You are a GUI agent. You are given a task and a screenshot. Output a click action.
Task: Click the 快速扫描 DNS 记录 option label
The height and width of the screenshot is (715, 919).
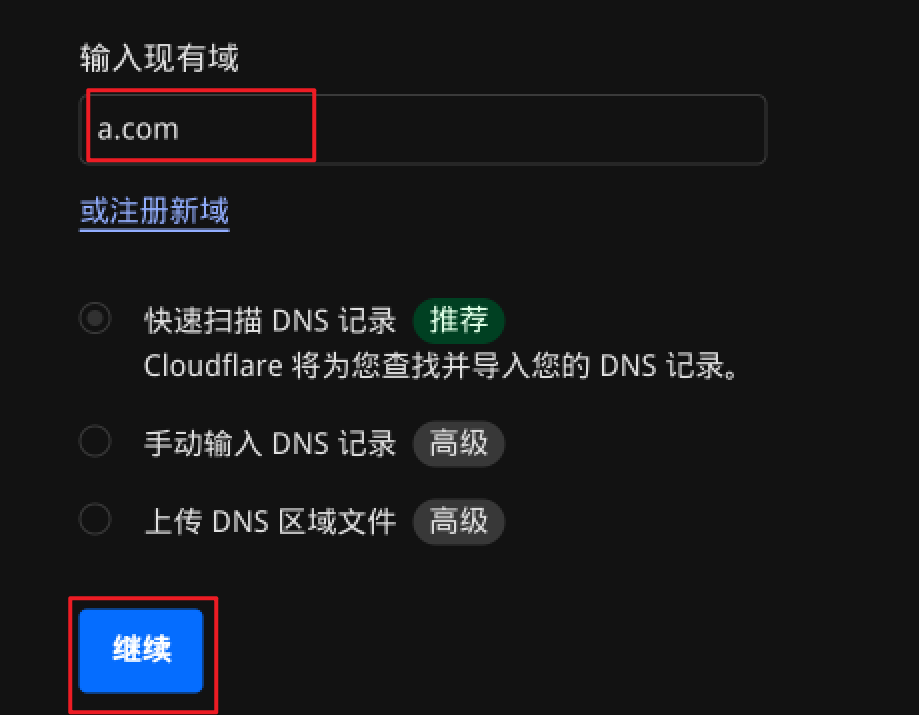point(270,321)
